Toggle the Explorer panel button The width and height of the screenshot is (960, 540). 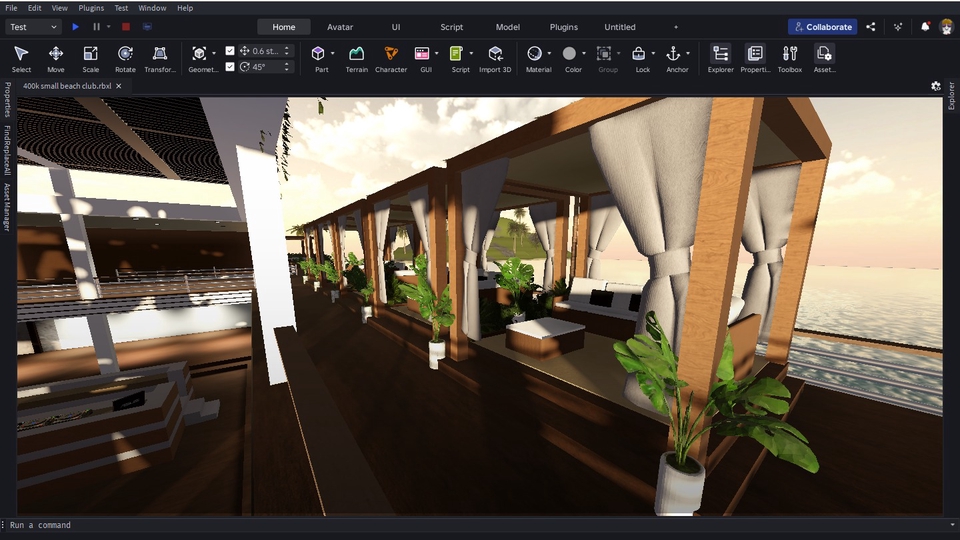(720, 58)
